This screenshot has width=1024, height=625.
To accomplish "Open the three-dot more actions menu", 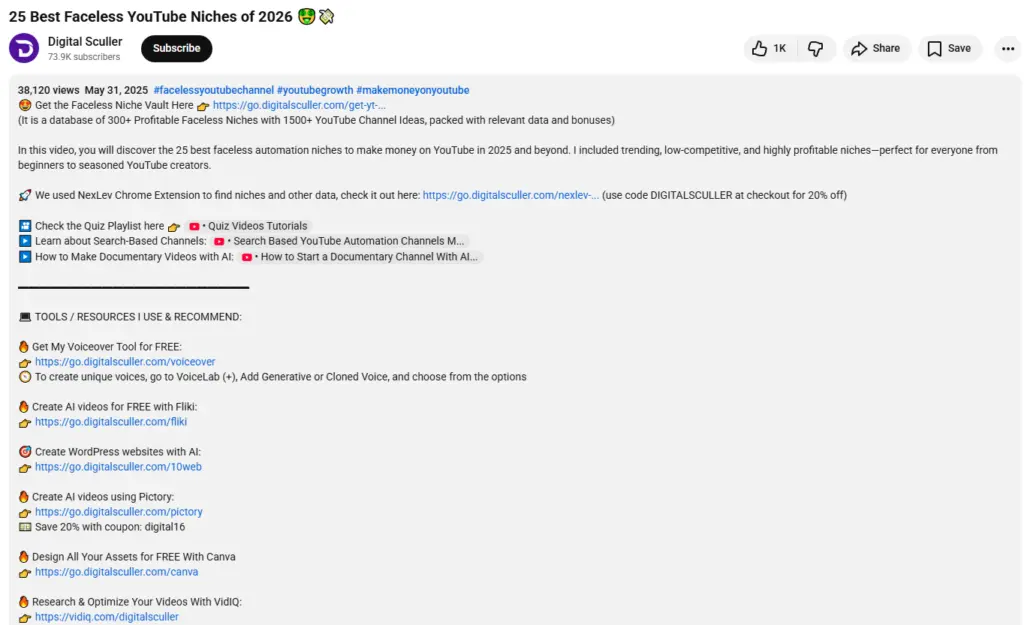I will tap(1007, 48).
